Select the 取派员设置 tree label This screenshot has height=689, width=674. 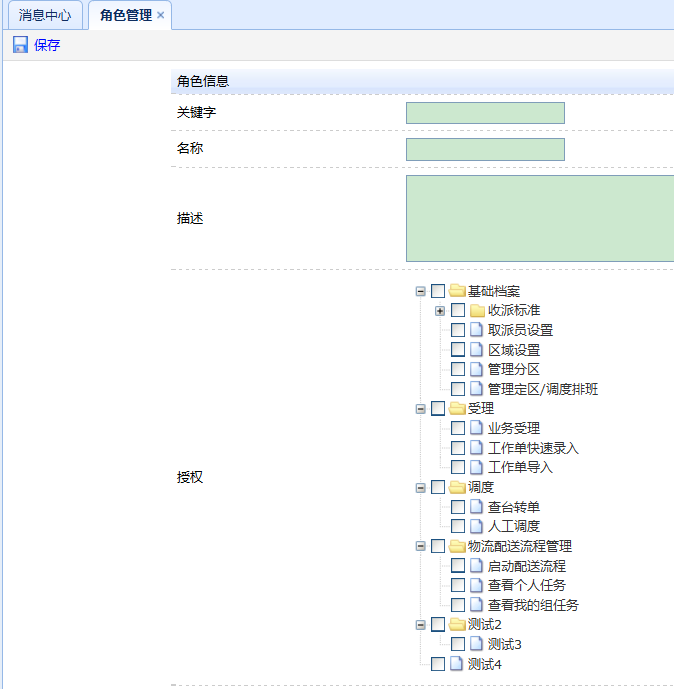[520, 330]
